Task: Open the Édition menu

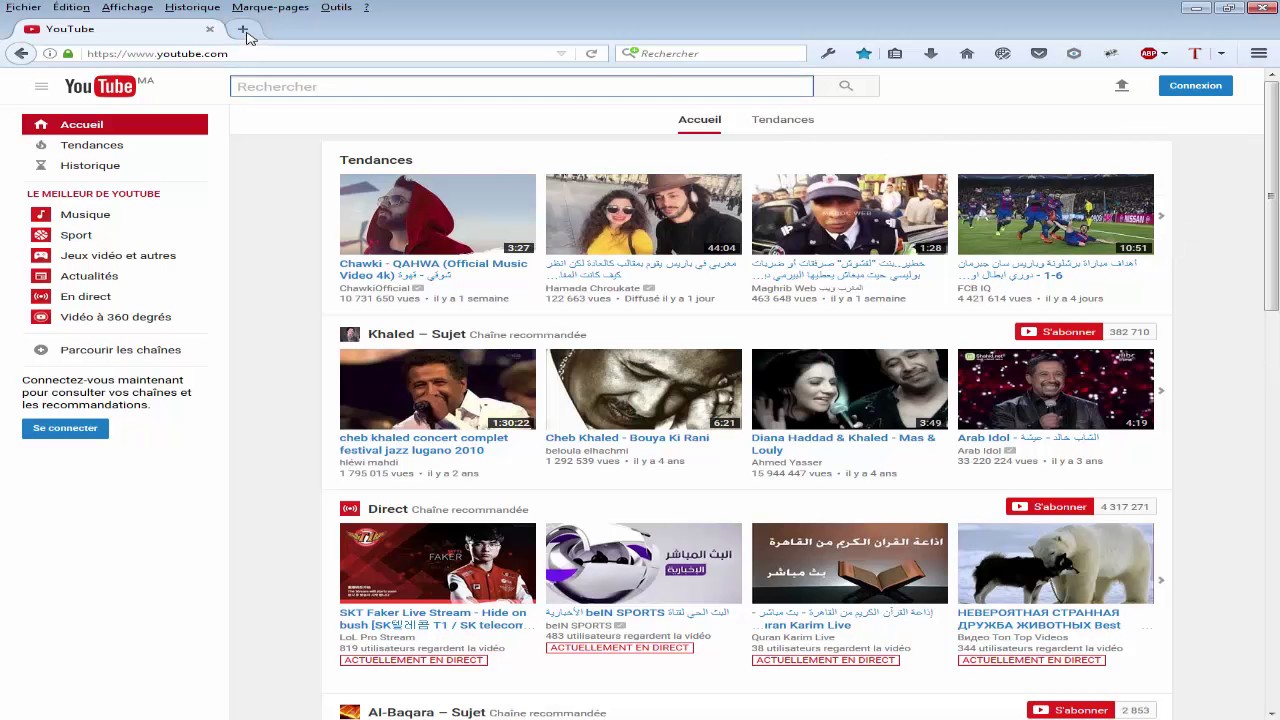Action: coord(72,7)
